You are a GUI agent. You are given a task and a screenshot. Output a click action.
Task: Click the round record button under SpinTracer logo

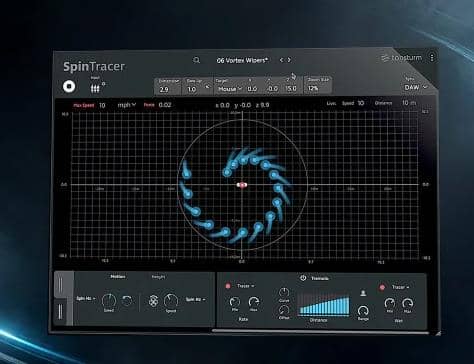point(69,87)
